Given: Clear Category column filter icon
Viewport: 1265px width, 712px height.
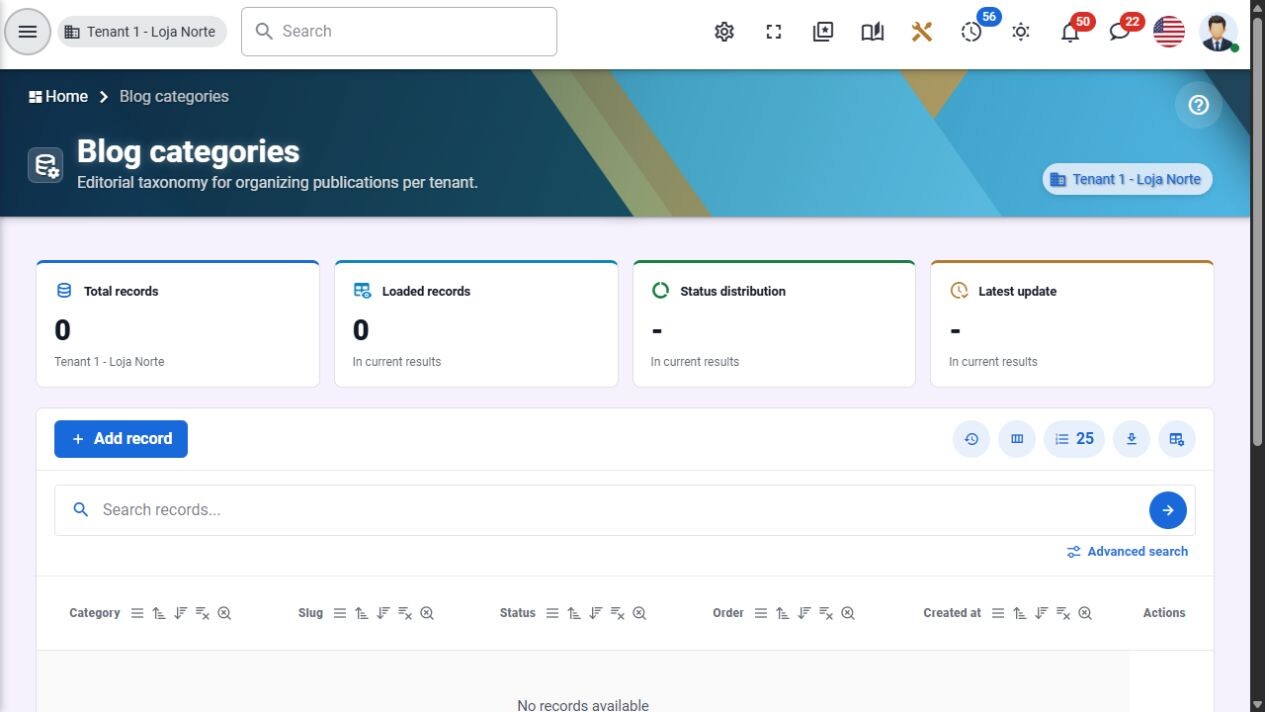Looking at the screenshot, I should coord(224,613).
